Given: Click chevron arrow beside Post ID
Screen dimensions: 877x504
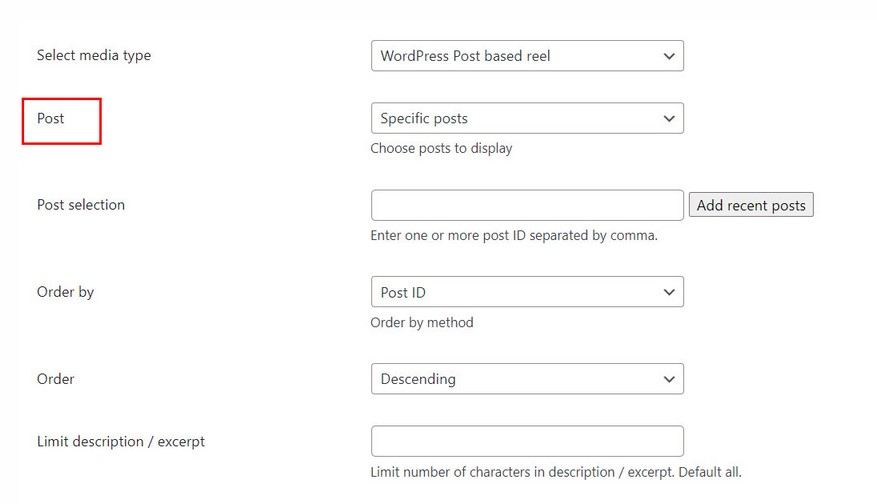Looking at the screenshot, I should pos(669,292).
